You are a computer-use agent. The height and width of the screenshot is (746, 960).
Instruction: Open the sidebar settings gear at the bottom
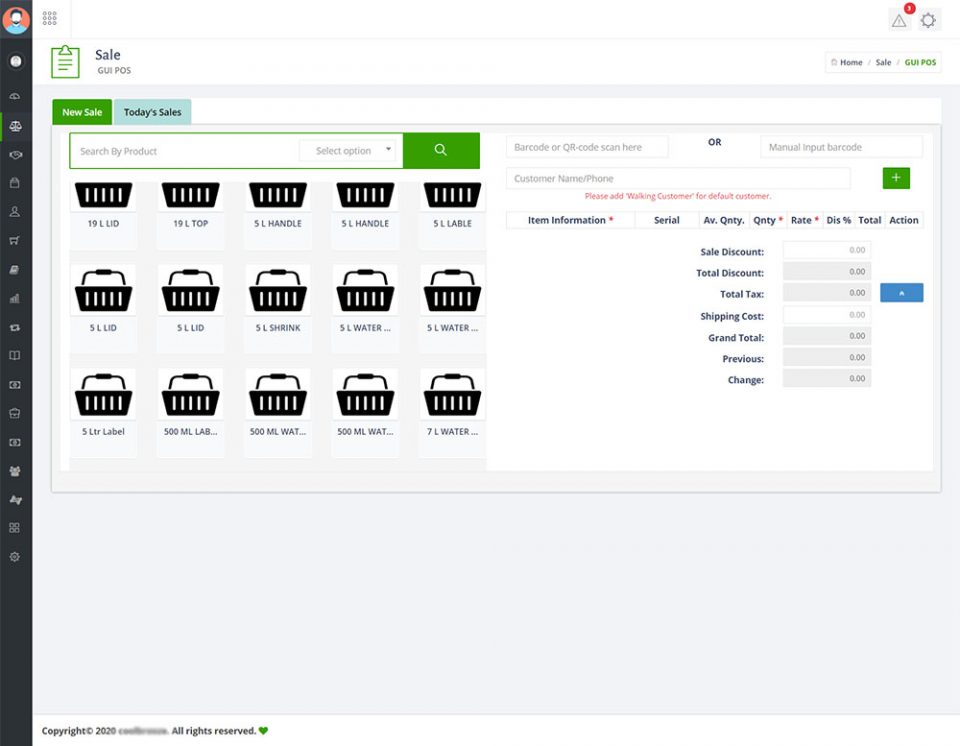[15, 557]
